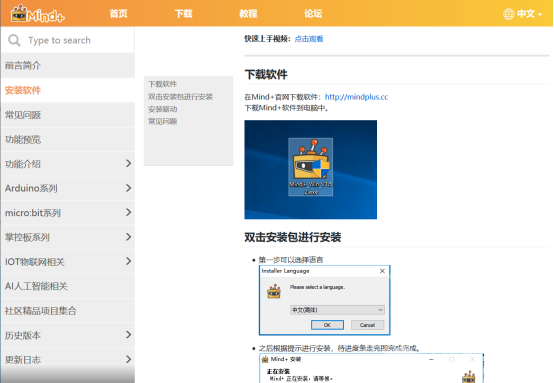Jump to 安装驱动 in page outline
This screenshot has width=554, height=383.
(162, 109)
